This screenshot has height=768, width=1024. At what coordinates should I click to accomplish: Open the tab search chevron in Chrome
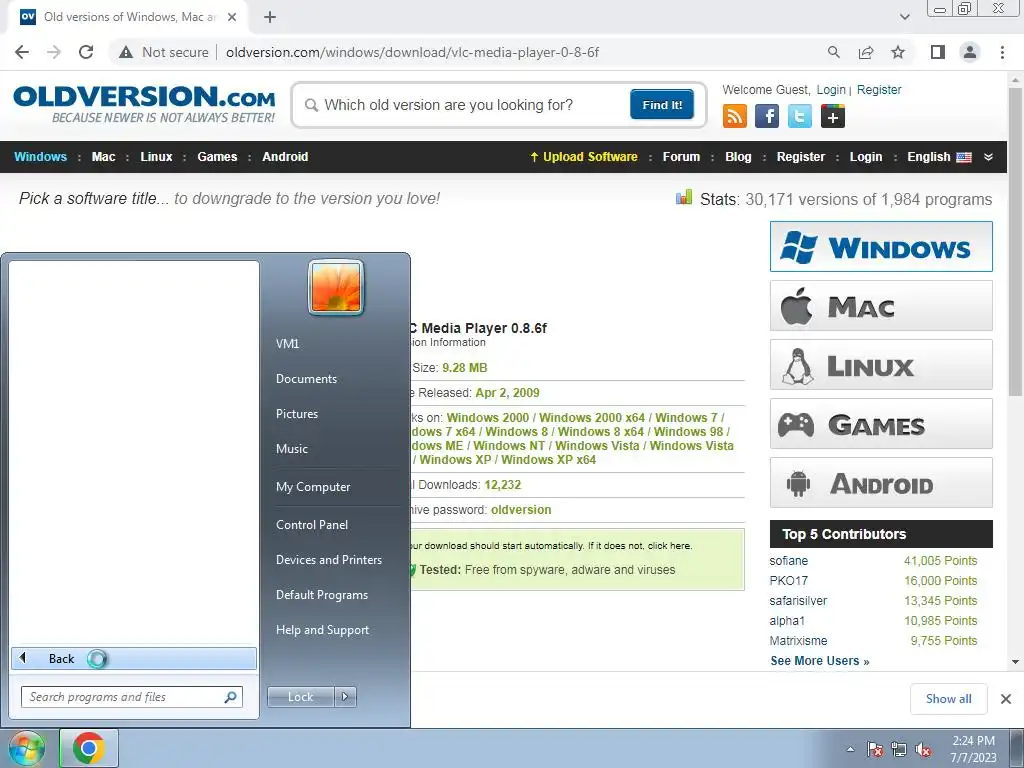tap(904, 17)
